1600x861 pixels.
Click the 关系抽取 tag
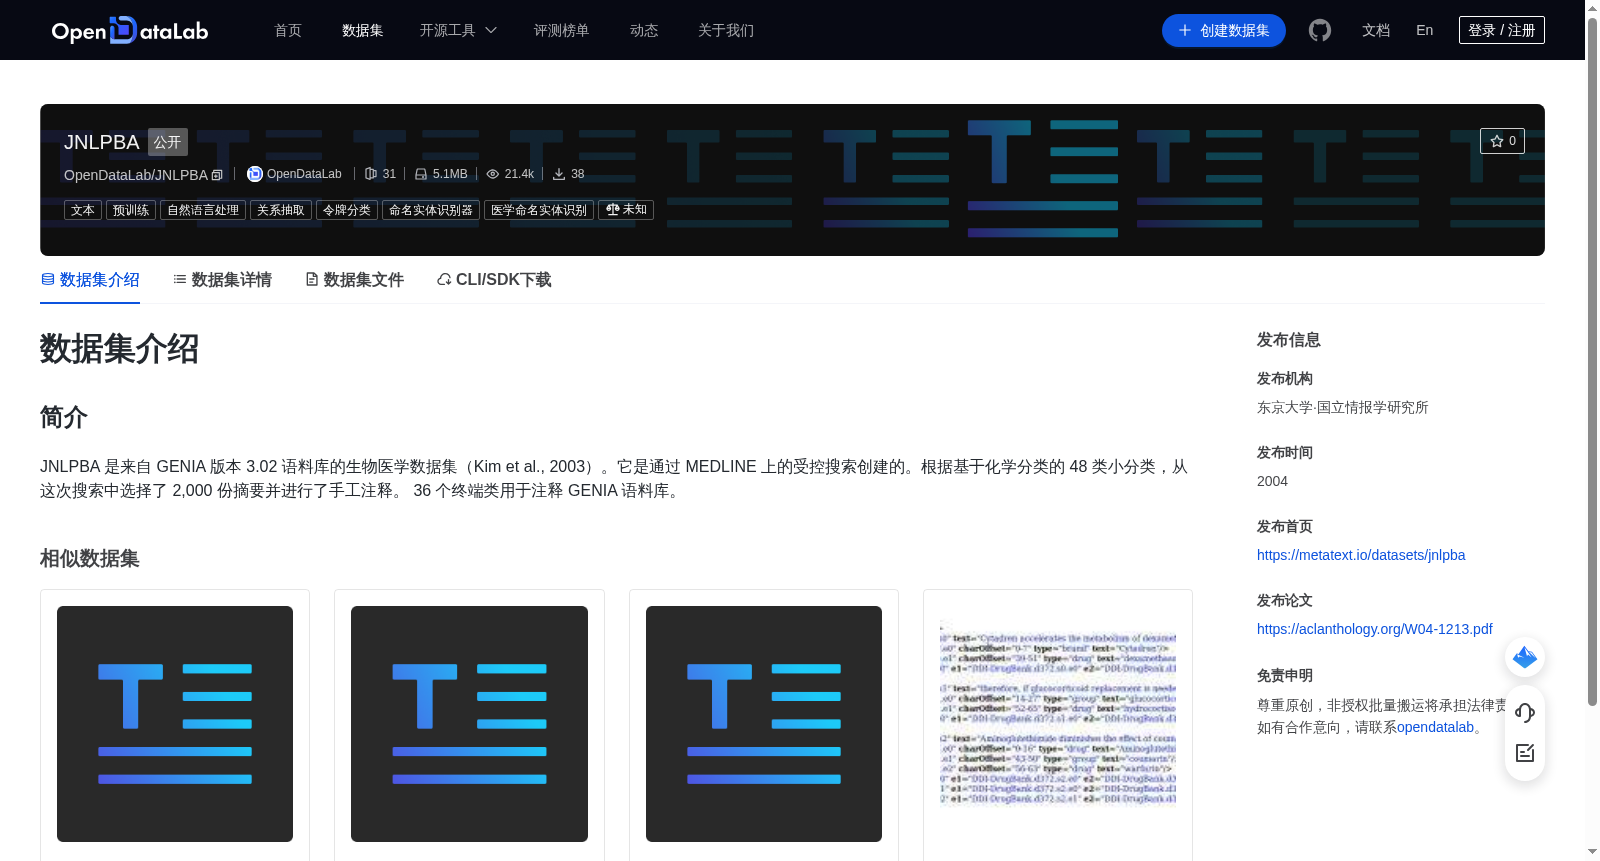coord(281,210)
